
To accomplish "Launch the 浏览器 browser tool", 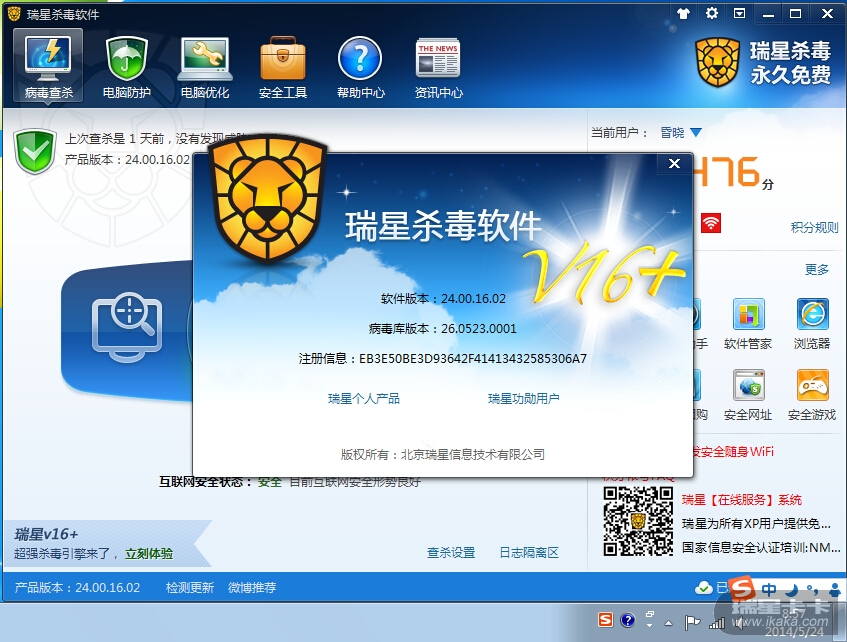I will [x=812, y=324].
